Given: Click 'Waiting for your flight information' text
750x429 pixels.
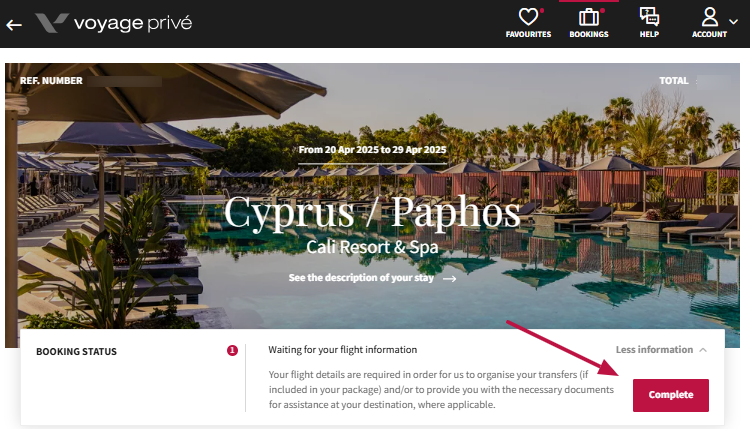Looking at the screenshot, I should 342,350.
